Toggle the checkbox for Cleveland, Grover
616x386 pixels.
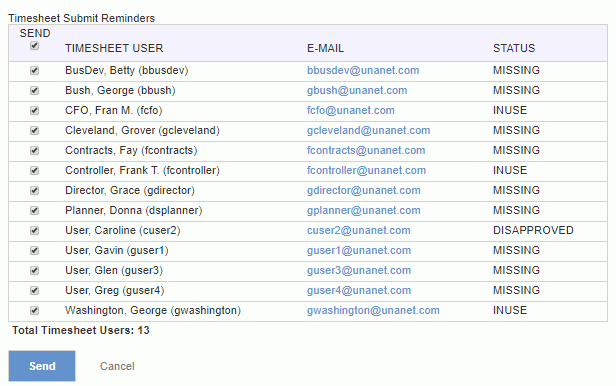pos(35,131)
